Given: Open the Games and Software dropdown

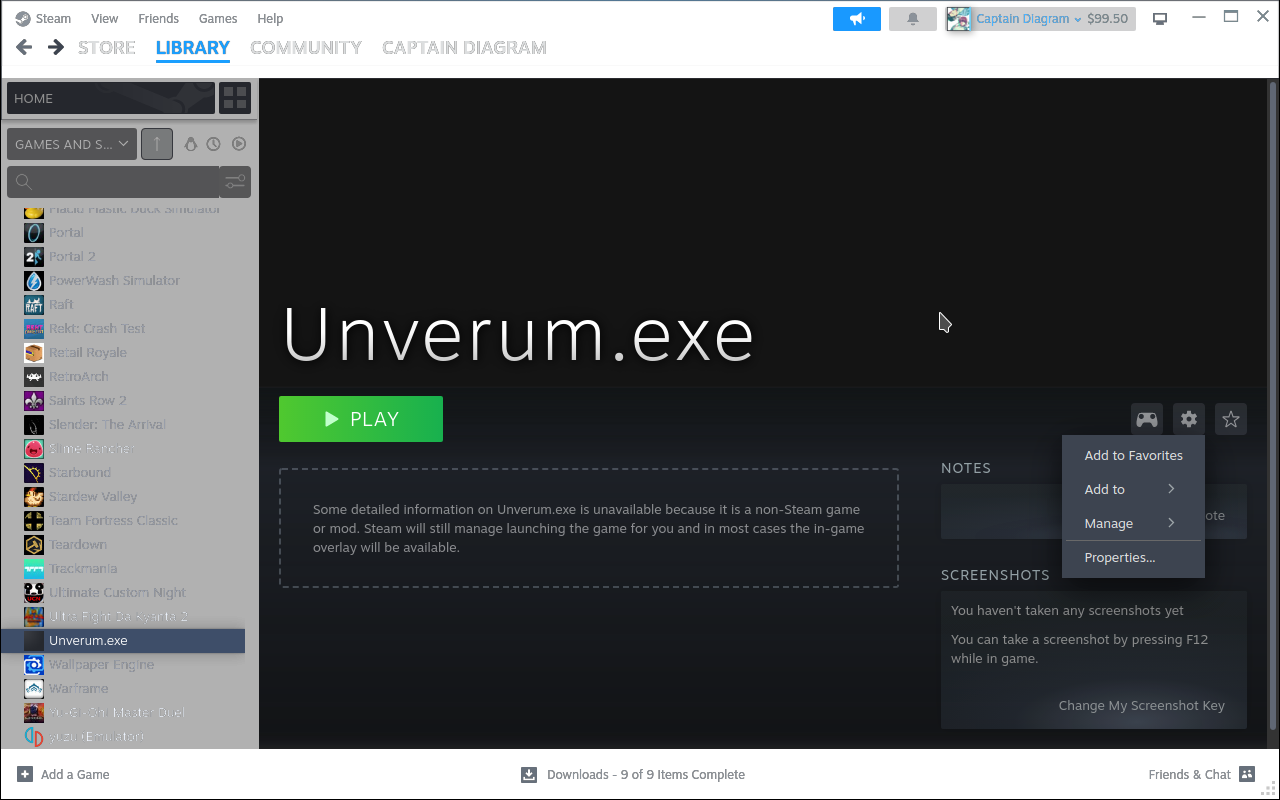Looking at the screenshot, I should pos(72,144).
